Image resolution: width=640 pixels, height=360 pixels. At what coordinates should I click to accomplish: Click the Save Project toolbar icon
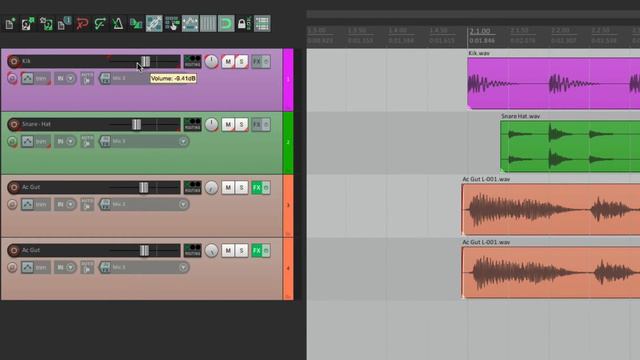pos(46,24)
